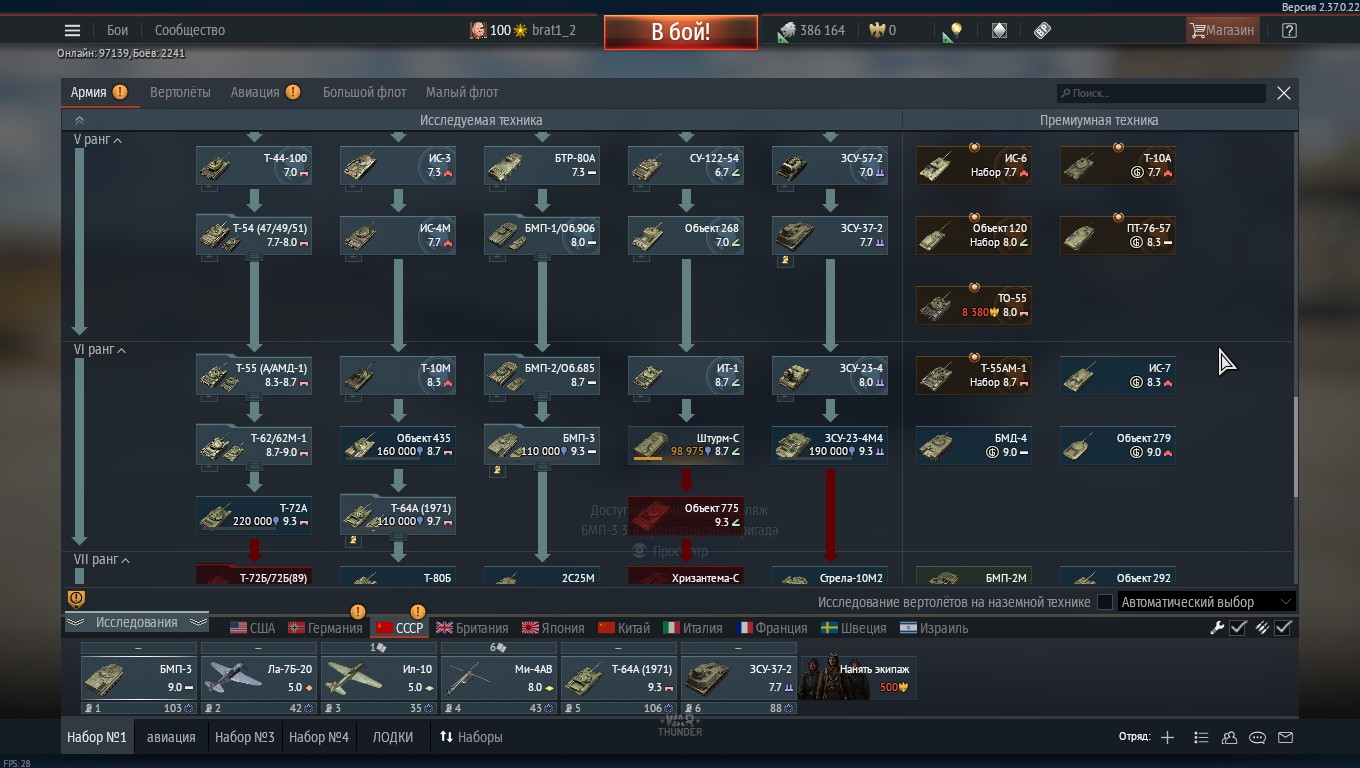The width and height of the screenshot is (1360, 768).
Task: Select the Израиль nation
Action: (x=934, y=628)
